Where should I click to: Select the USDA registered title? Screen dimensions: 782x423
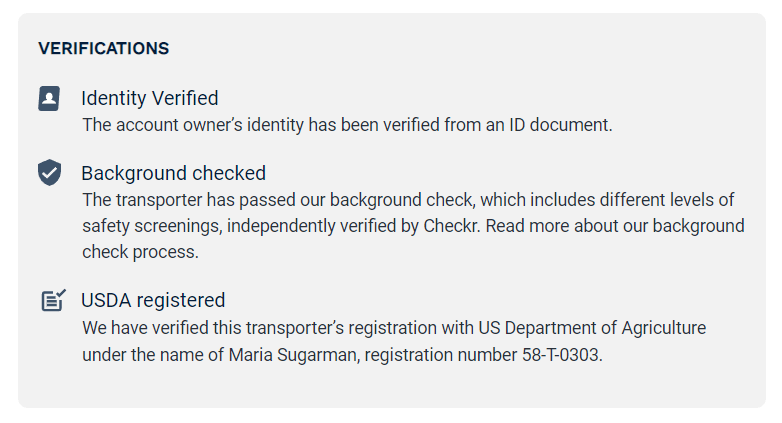153,300
